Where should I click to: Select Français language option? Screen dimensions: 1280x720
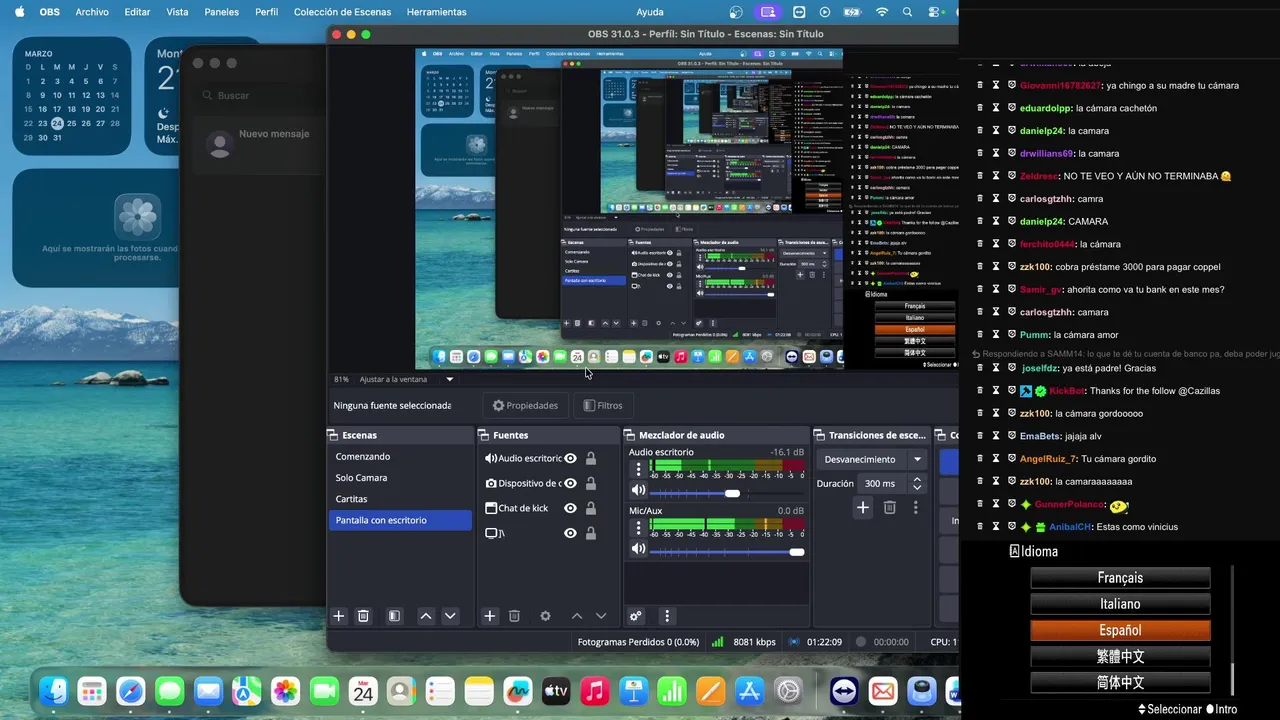point(1120,578)
